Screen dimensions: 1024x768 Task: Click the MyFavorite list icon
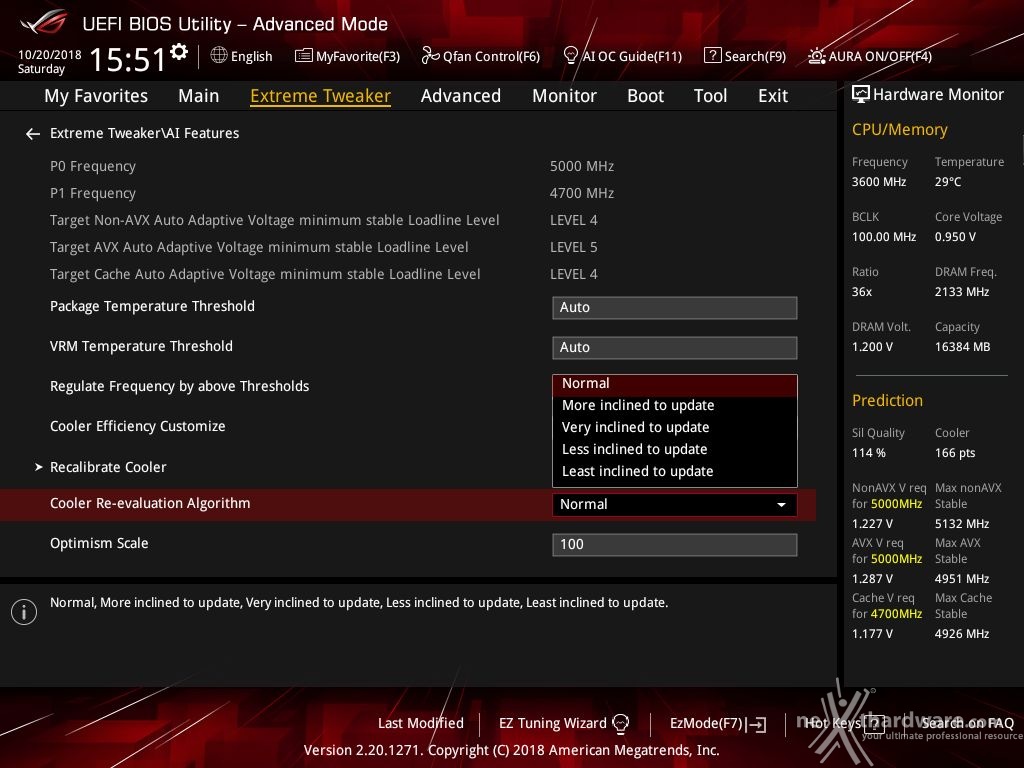tap(304, 56)
